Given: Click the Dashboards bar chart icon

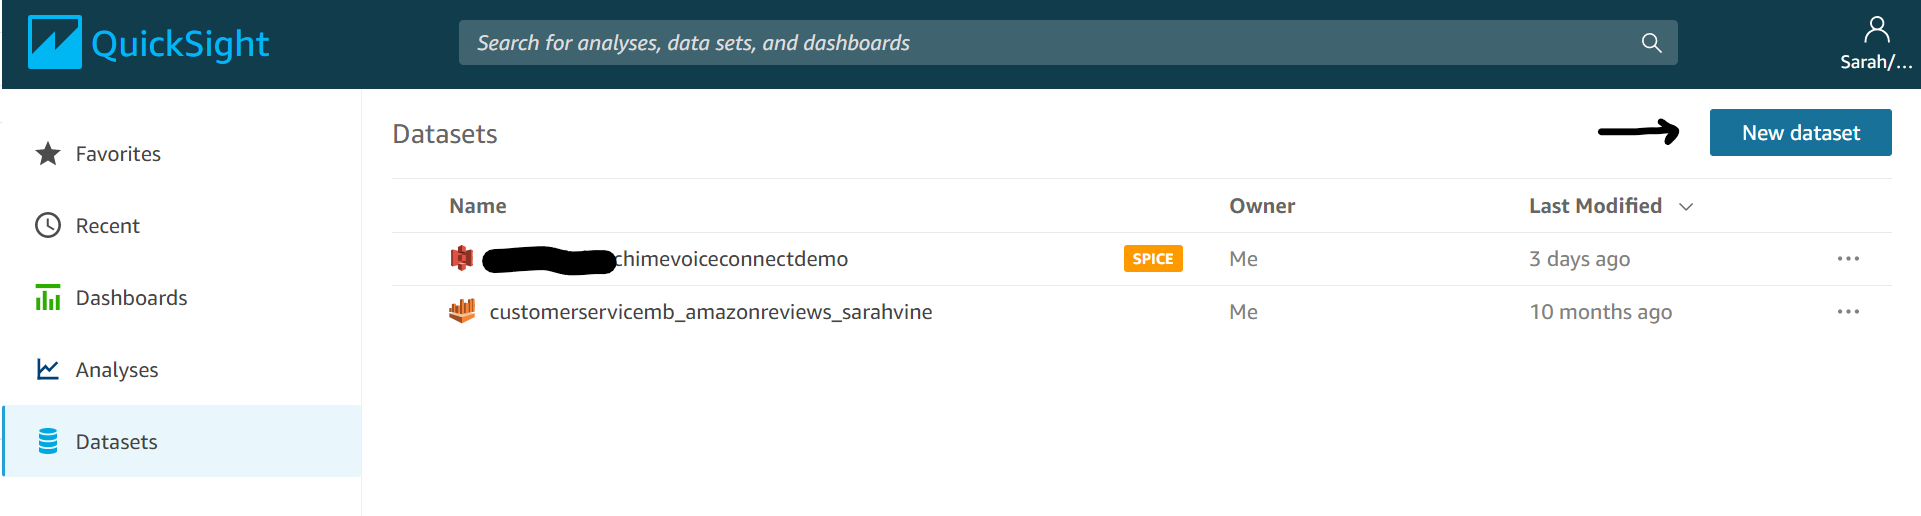Looking at the screenshot, I should point(48,297).
